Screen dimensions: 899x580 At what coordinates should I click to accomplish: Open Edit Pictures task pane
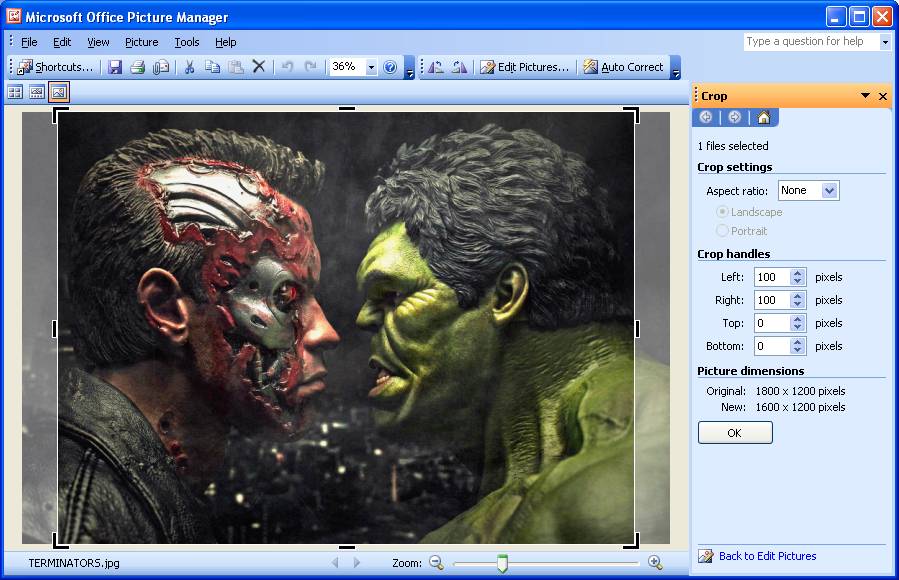tap(525, 67)
